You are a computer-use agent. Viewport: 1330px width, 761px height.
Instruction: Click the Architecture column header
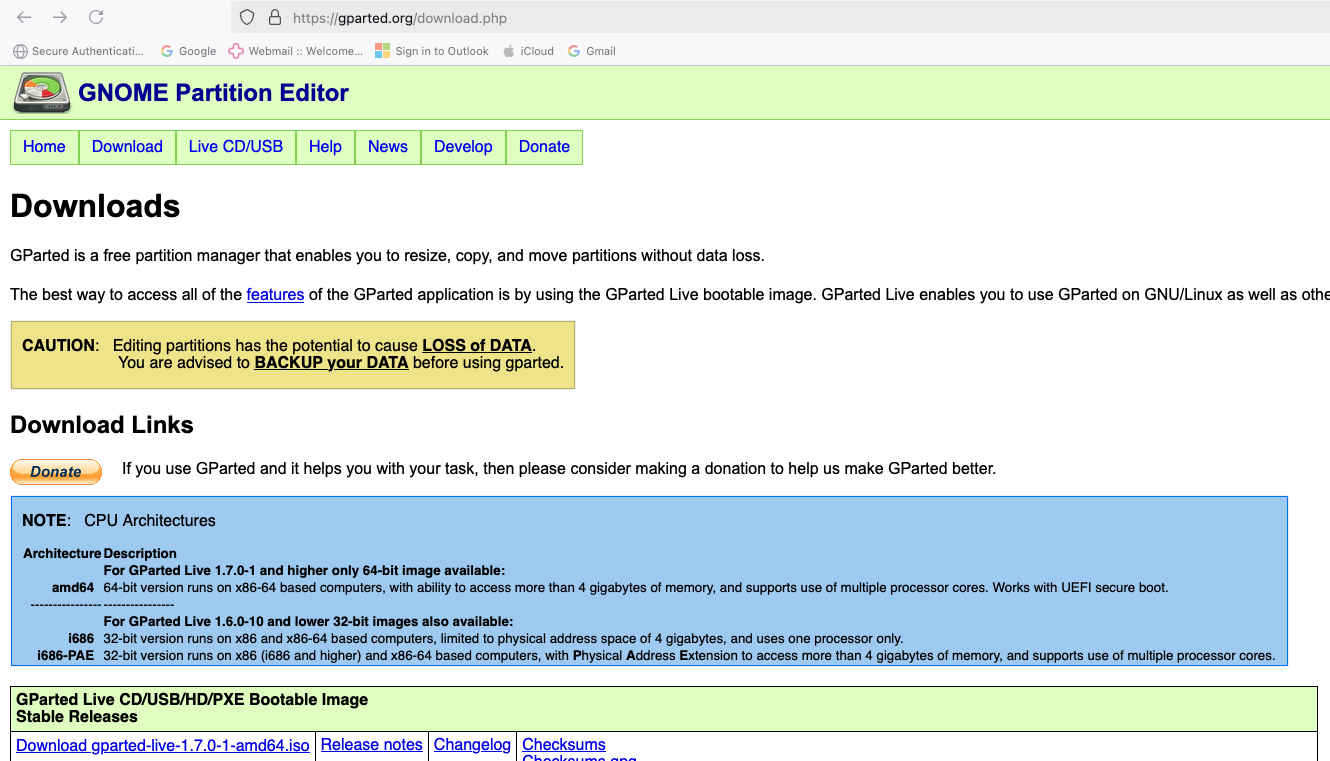tap(62, 554)
